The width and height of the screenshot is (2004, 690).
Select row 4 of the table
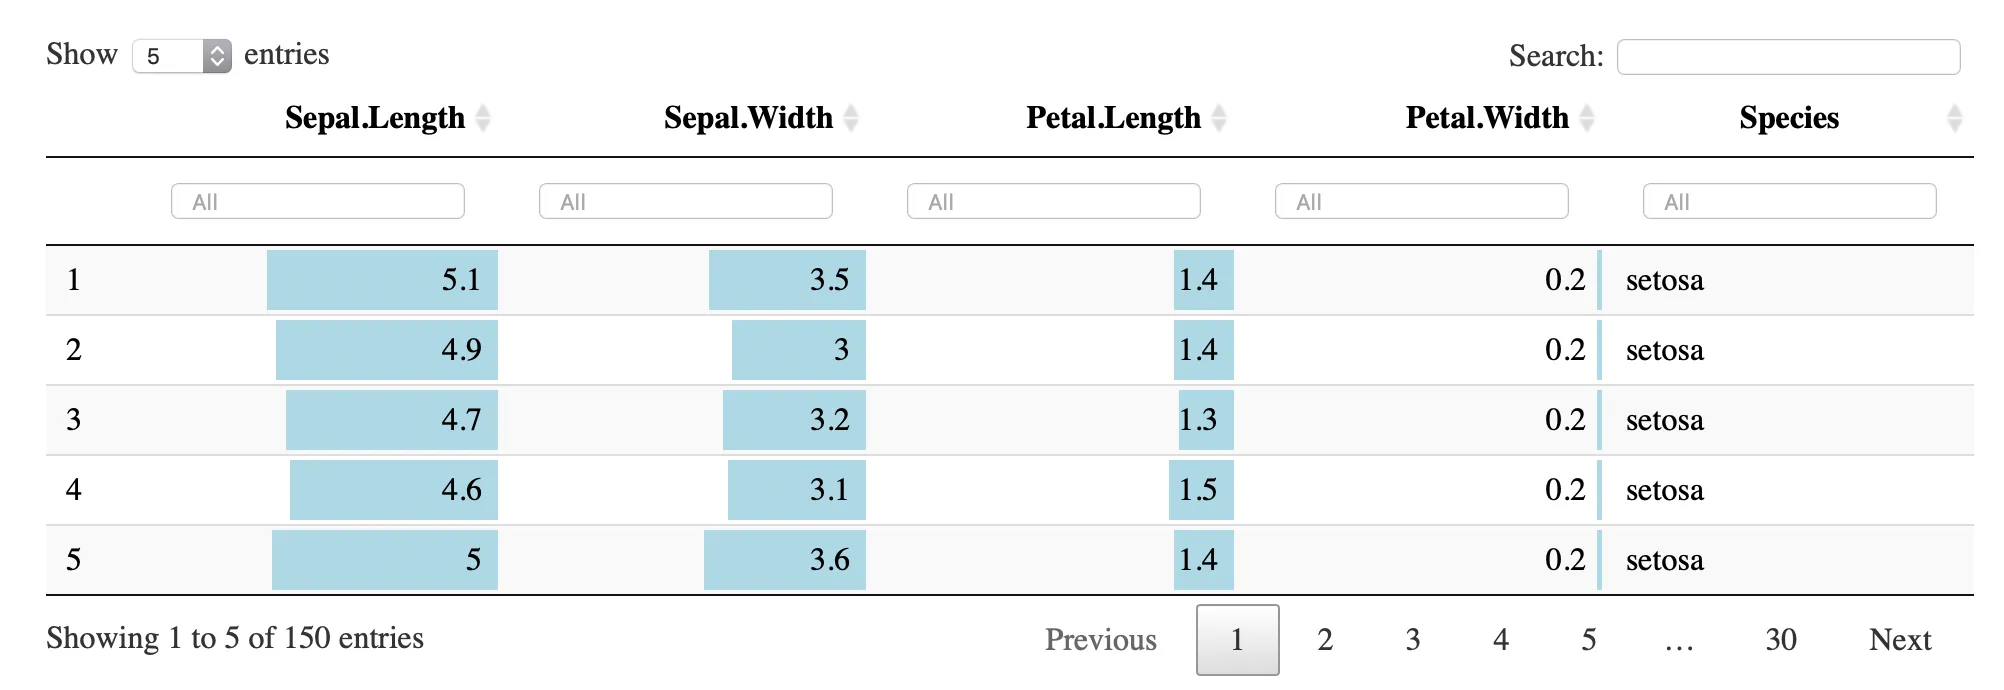pos(1010,490)
